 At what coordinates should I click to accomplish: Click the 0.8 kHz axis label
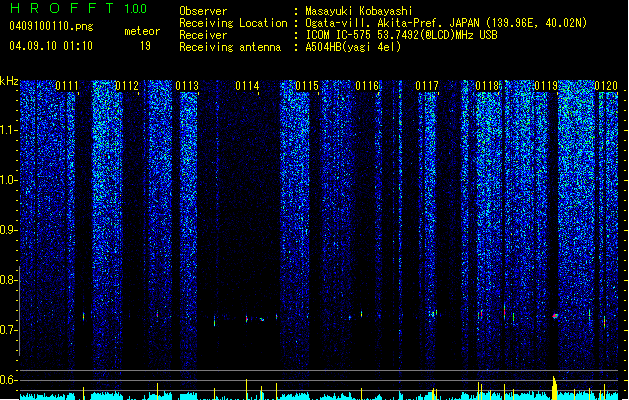click(x=8, y=280)
